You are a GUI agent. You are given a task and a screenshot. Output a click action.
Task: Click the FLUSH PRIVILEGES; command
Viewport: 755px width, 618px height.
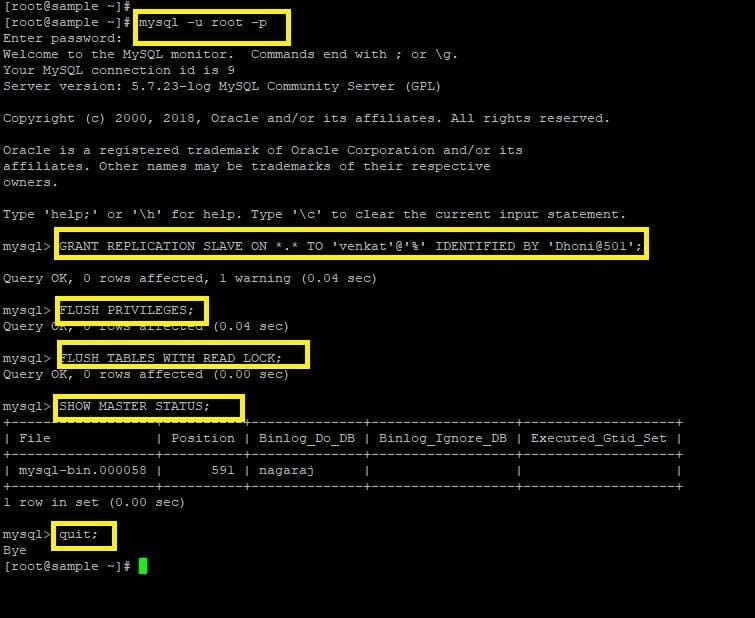tap(126, 310)
